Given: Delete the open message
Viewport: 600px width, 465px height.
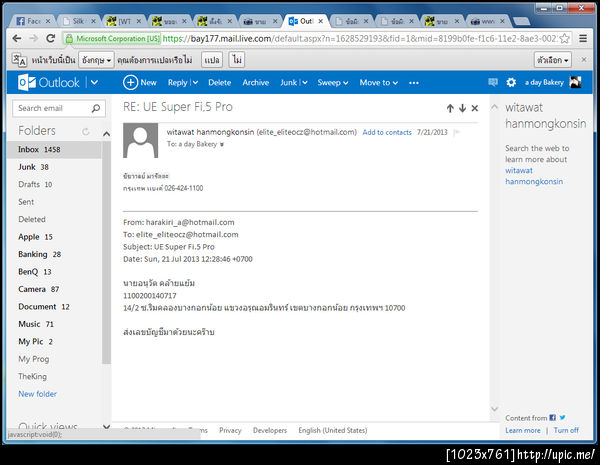Looking at the screenshot, I should click(220, 82).
